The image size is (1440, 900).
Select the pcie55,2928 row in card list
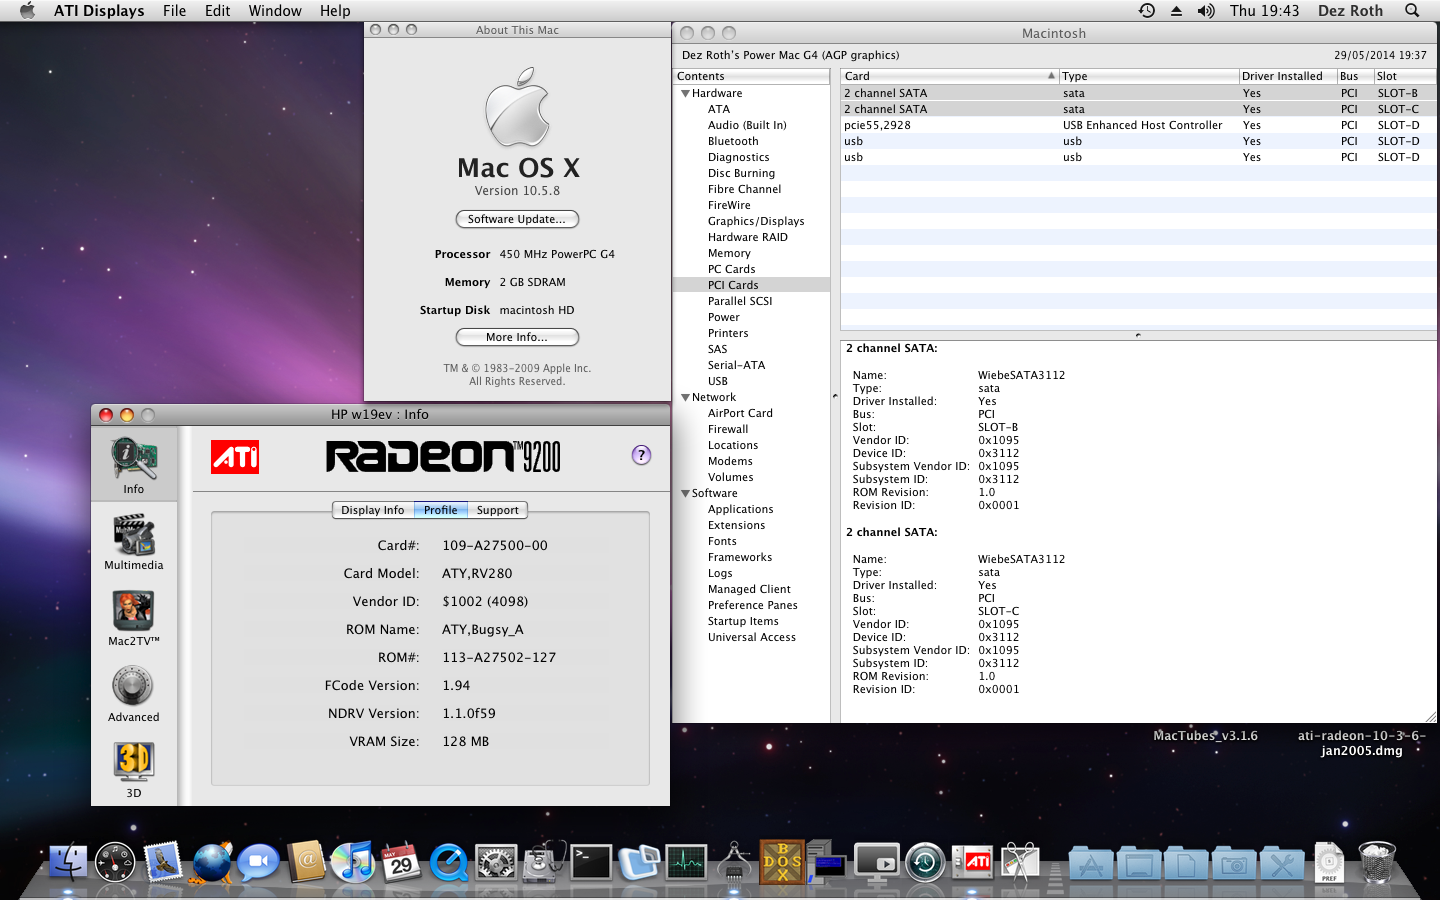tap(877, 125)
